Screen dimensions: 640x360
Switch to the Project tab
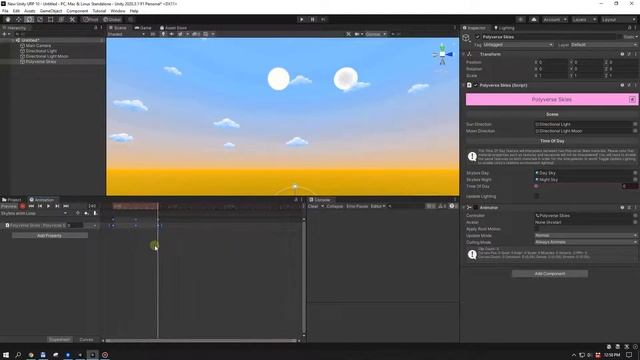click(11, 200)
